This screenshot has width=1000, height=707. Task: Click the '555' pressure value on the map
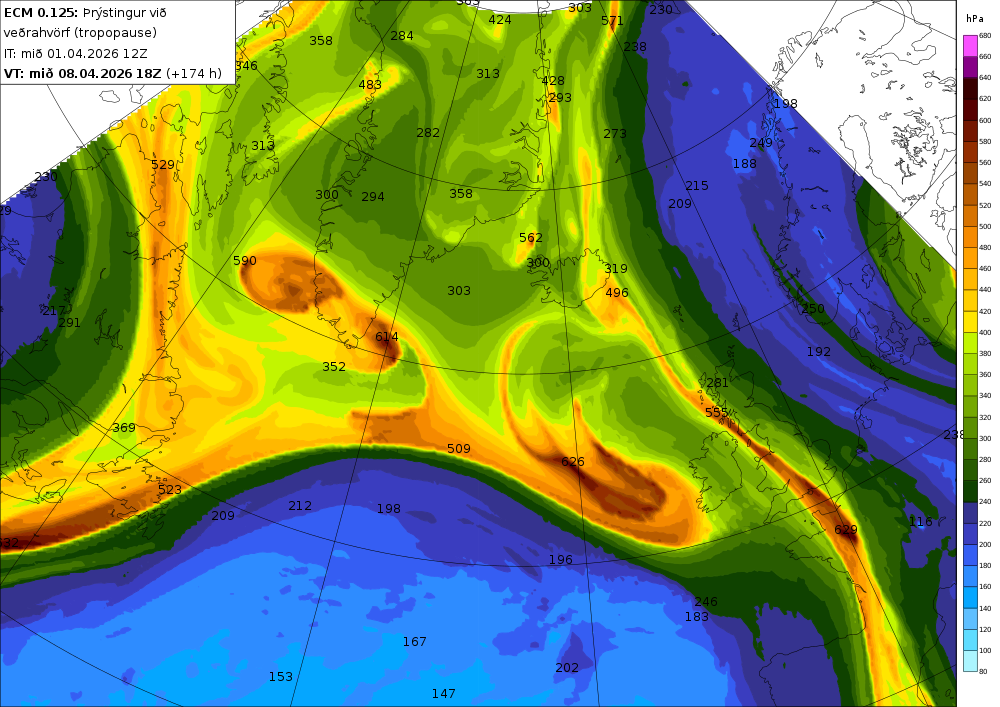(717, 412)
